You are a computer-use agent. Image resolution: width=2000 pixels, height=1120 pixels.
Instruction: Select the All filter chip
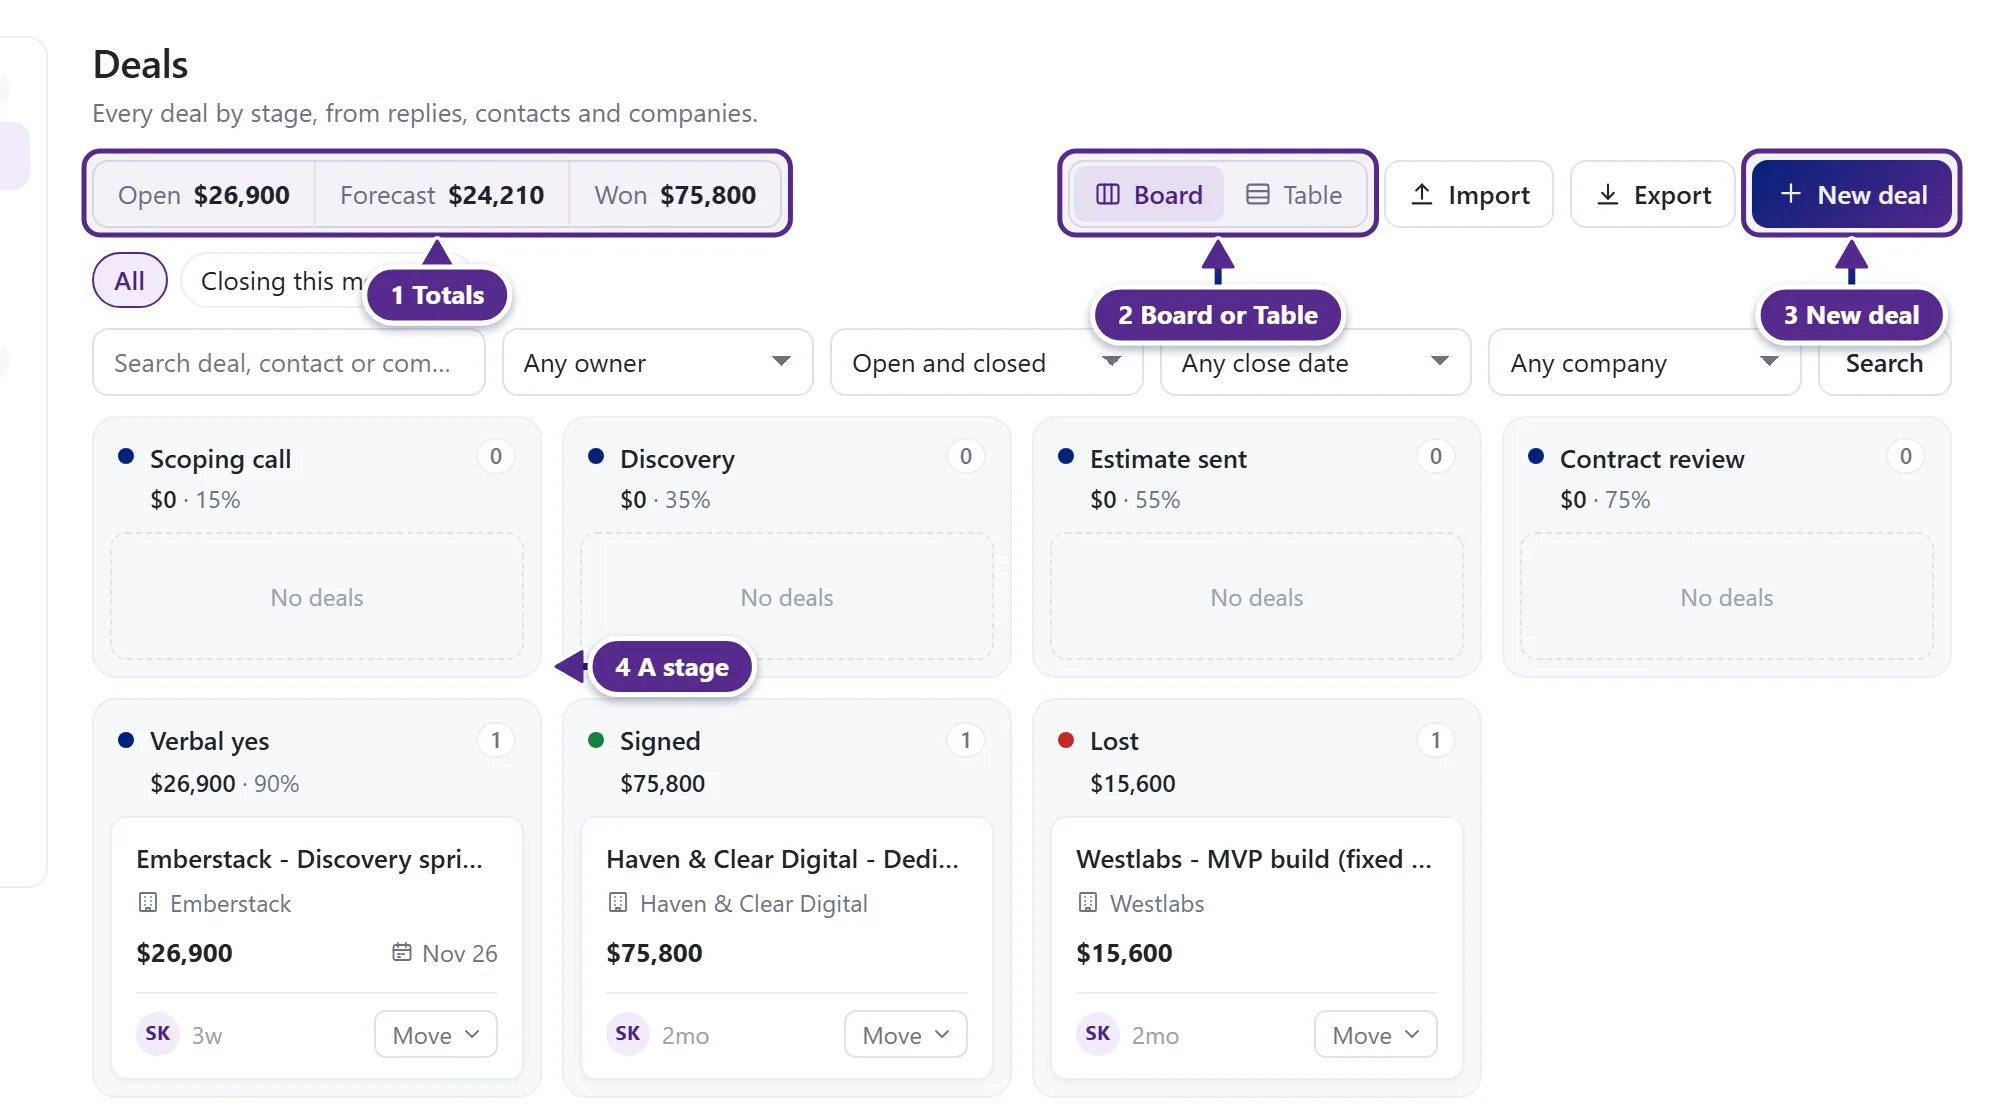(130, 281)
